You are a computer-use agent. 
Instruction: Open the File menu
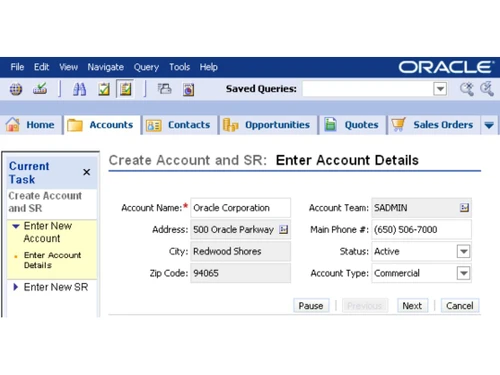point(17,67)
